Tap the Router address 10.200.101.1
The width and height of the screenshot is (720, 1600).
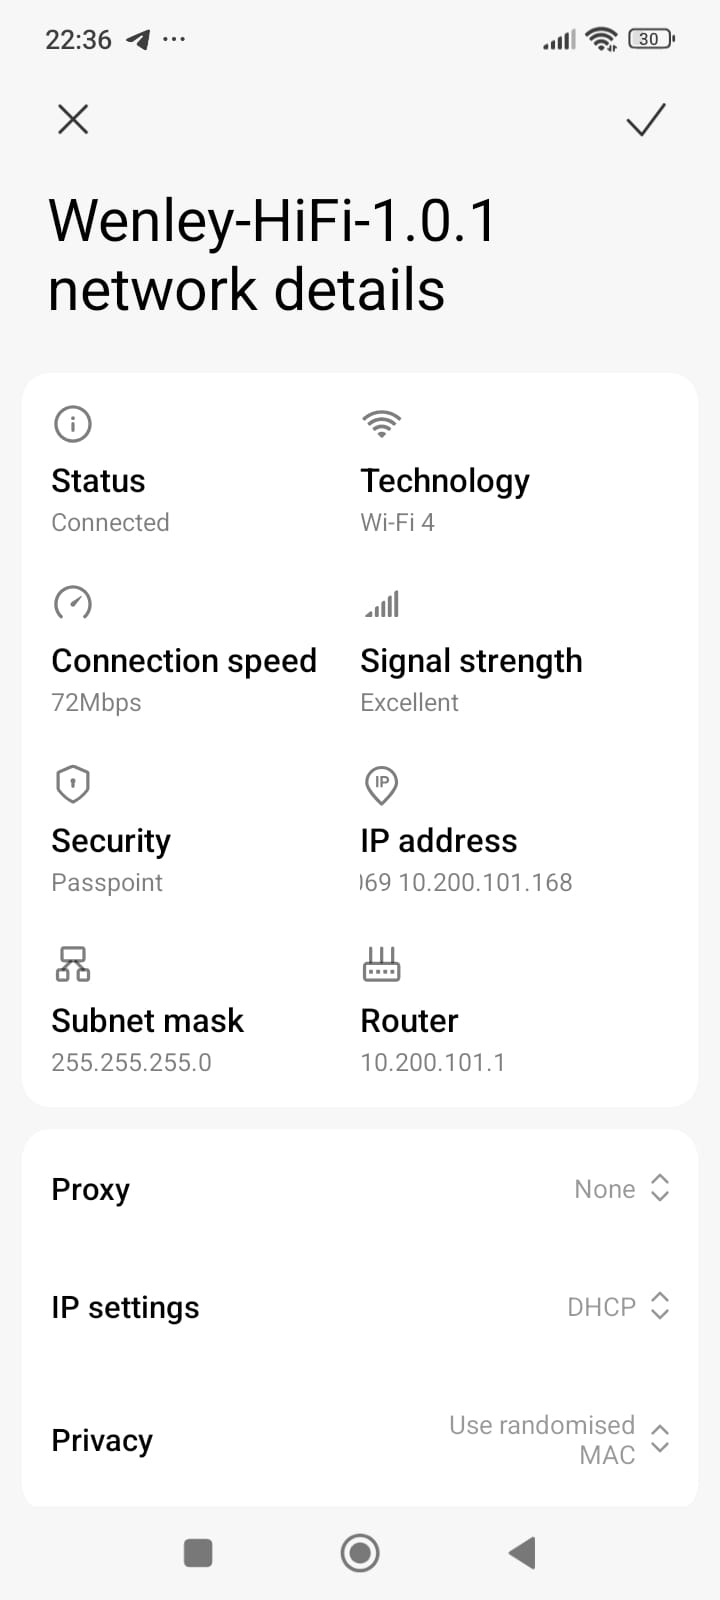(x=432, y=1062)
